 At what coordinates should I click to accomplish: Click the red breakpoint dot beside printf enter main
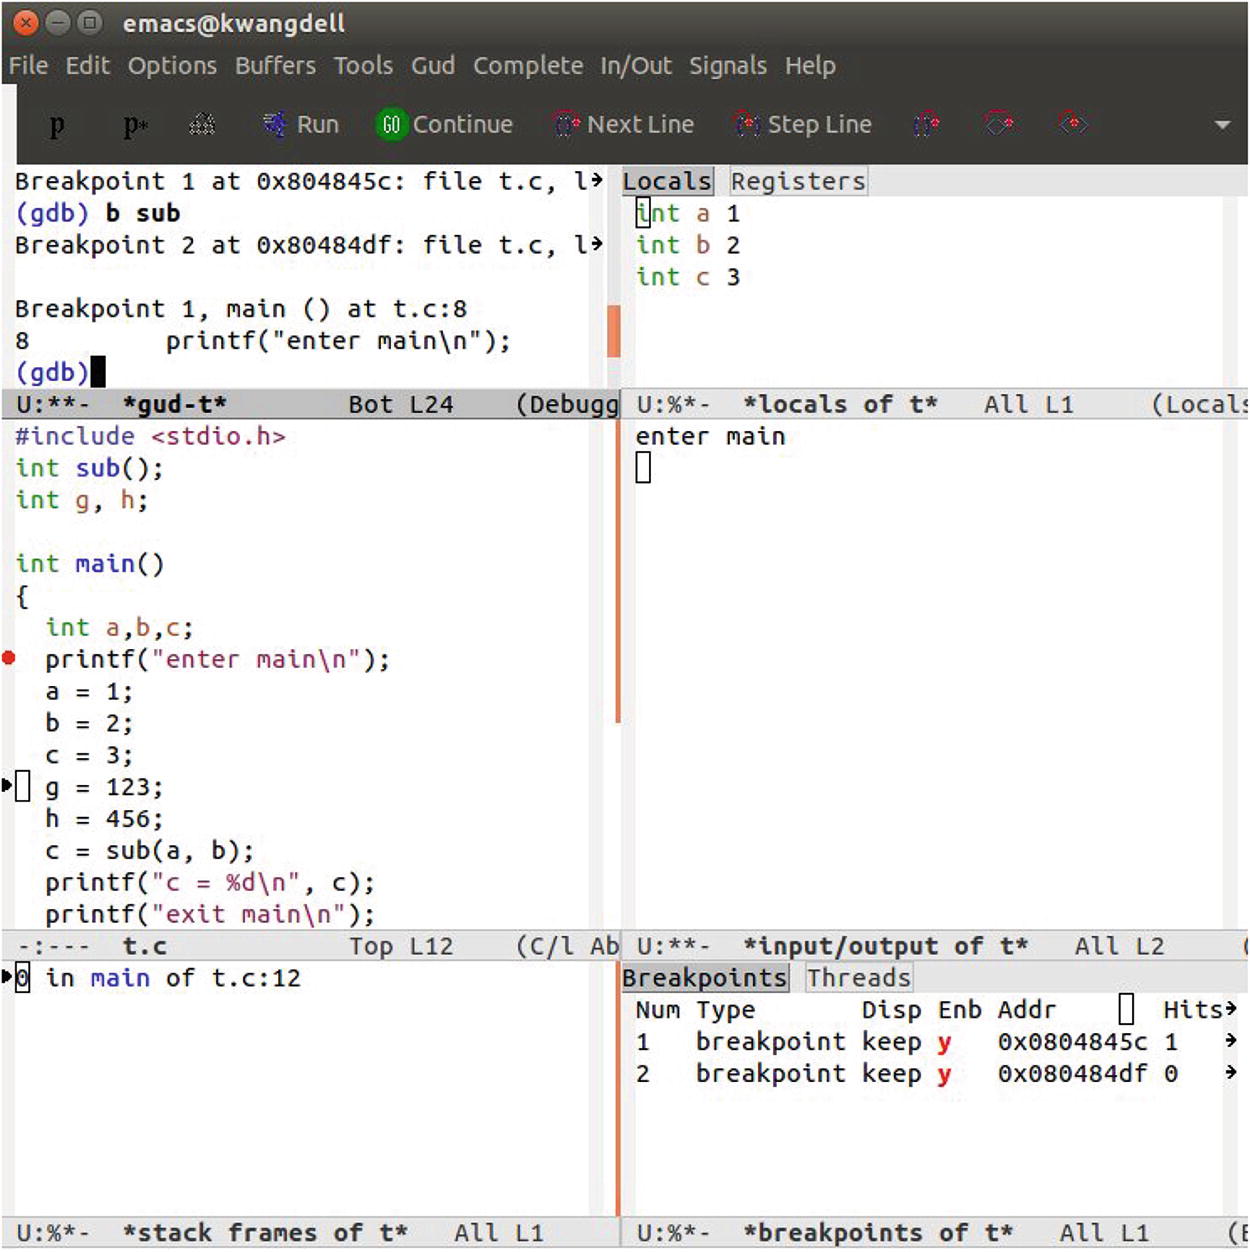click(x=9, y=658)
